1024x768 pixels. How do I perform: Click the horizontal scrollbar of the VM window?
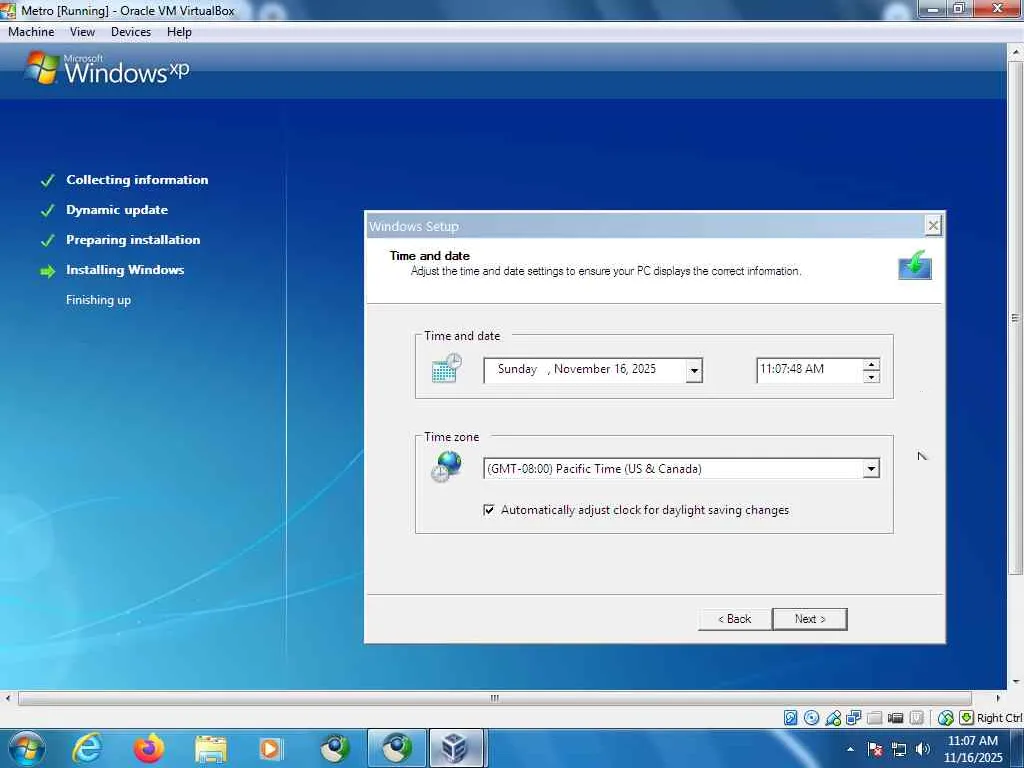pos(494,698)
